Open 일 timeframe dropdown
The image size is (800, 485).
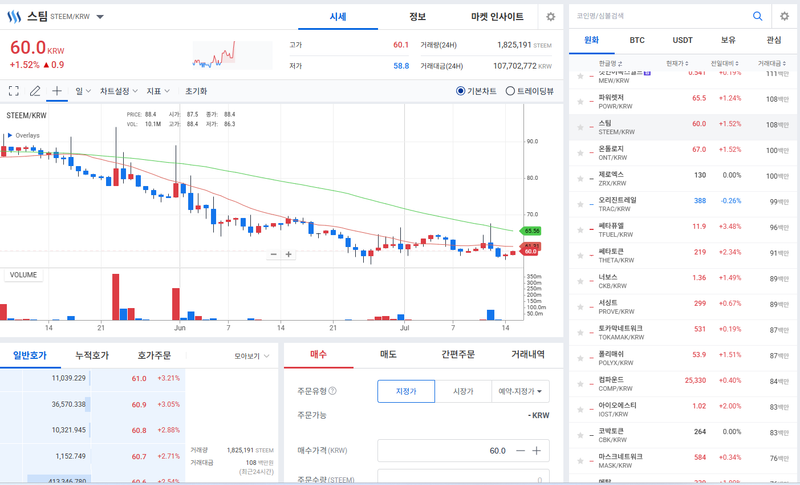[x=83, y=91]
